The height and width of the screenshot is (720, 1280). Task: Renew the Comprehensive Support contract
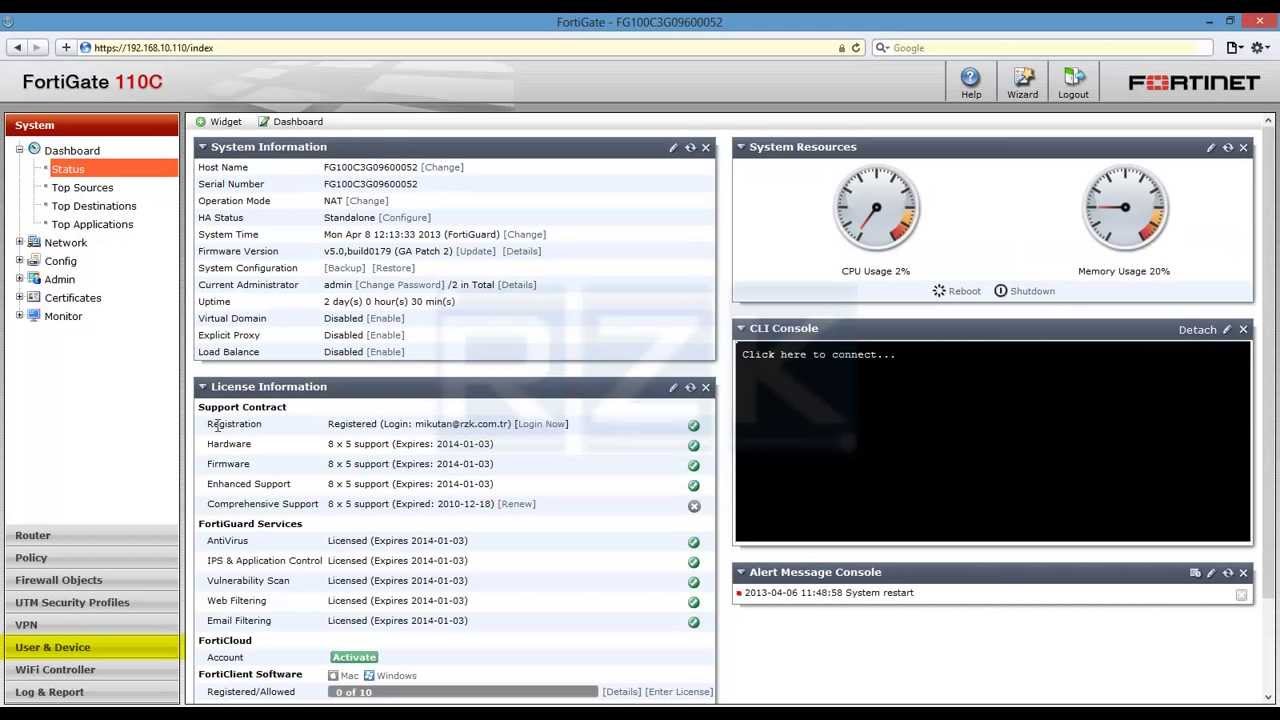tap(517, 504)
